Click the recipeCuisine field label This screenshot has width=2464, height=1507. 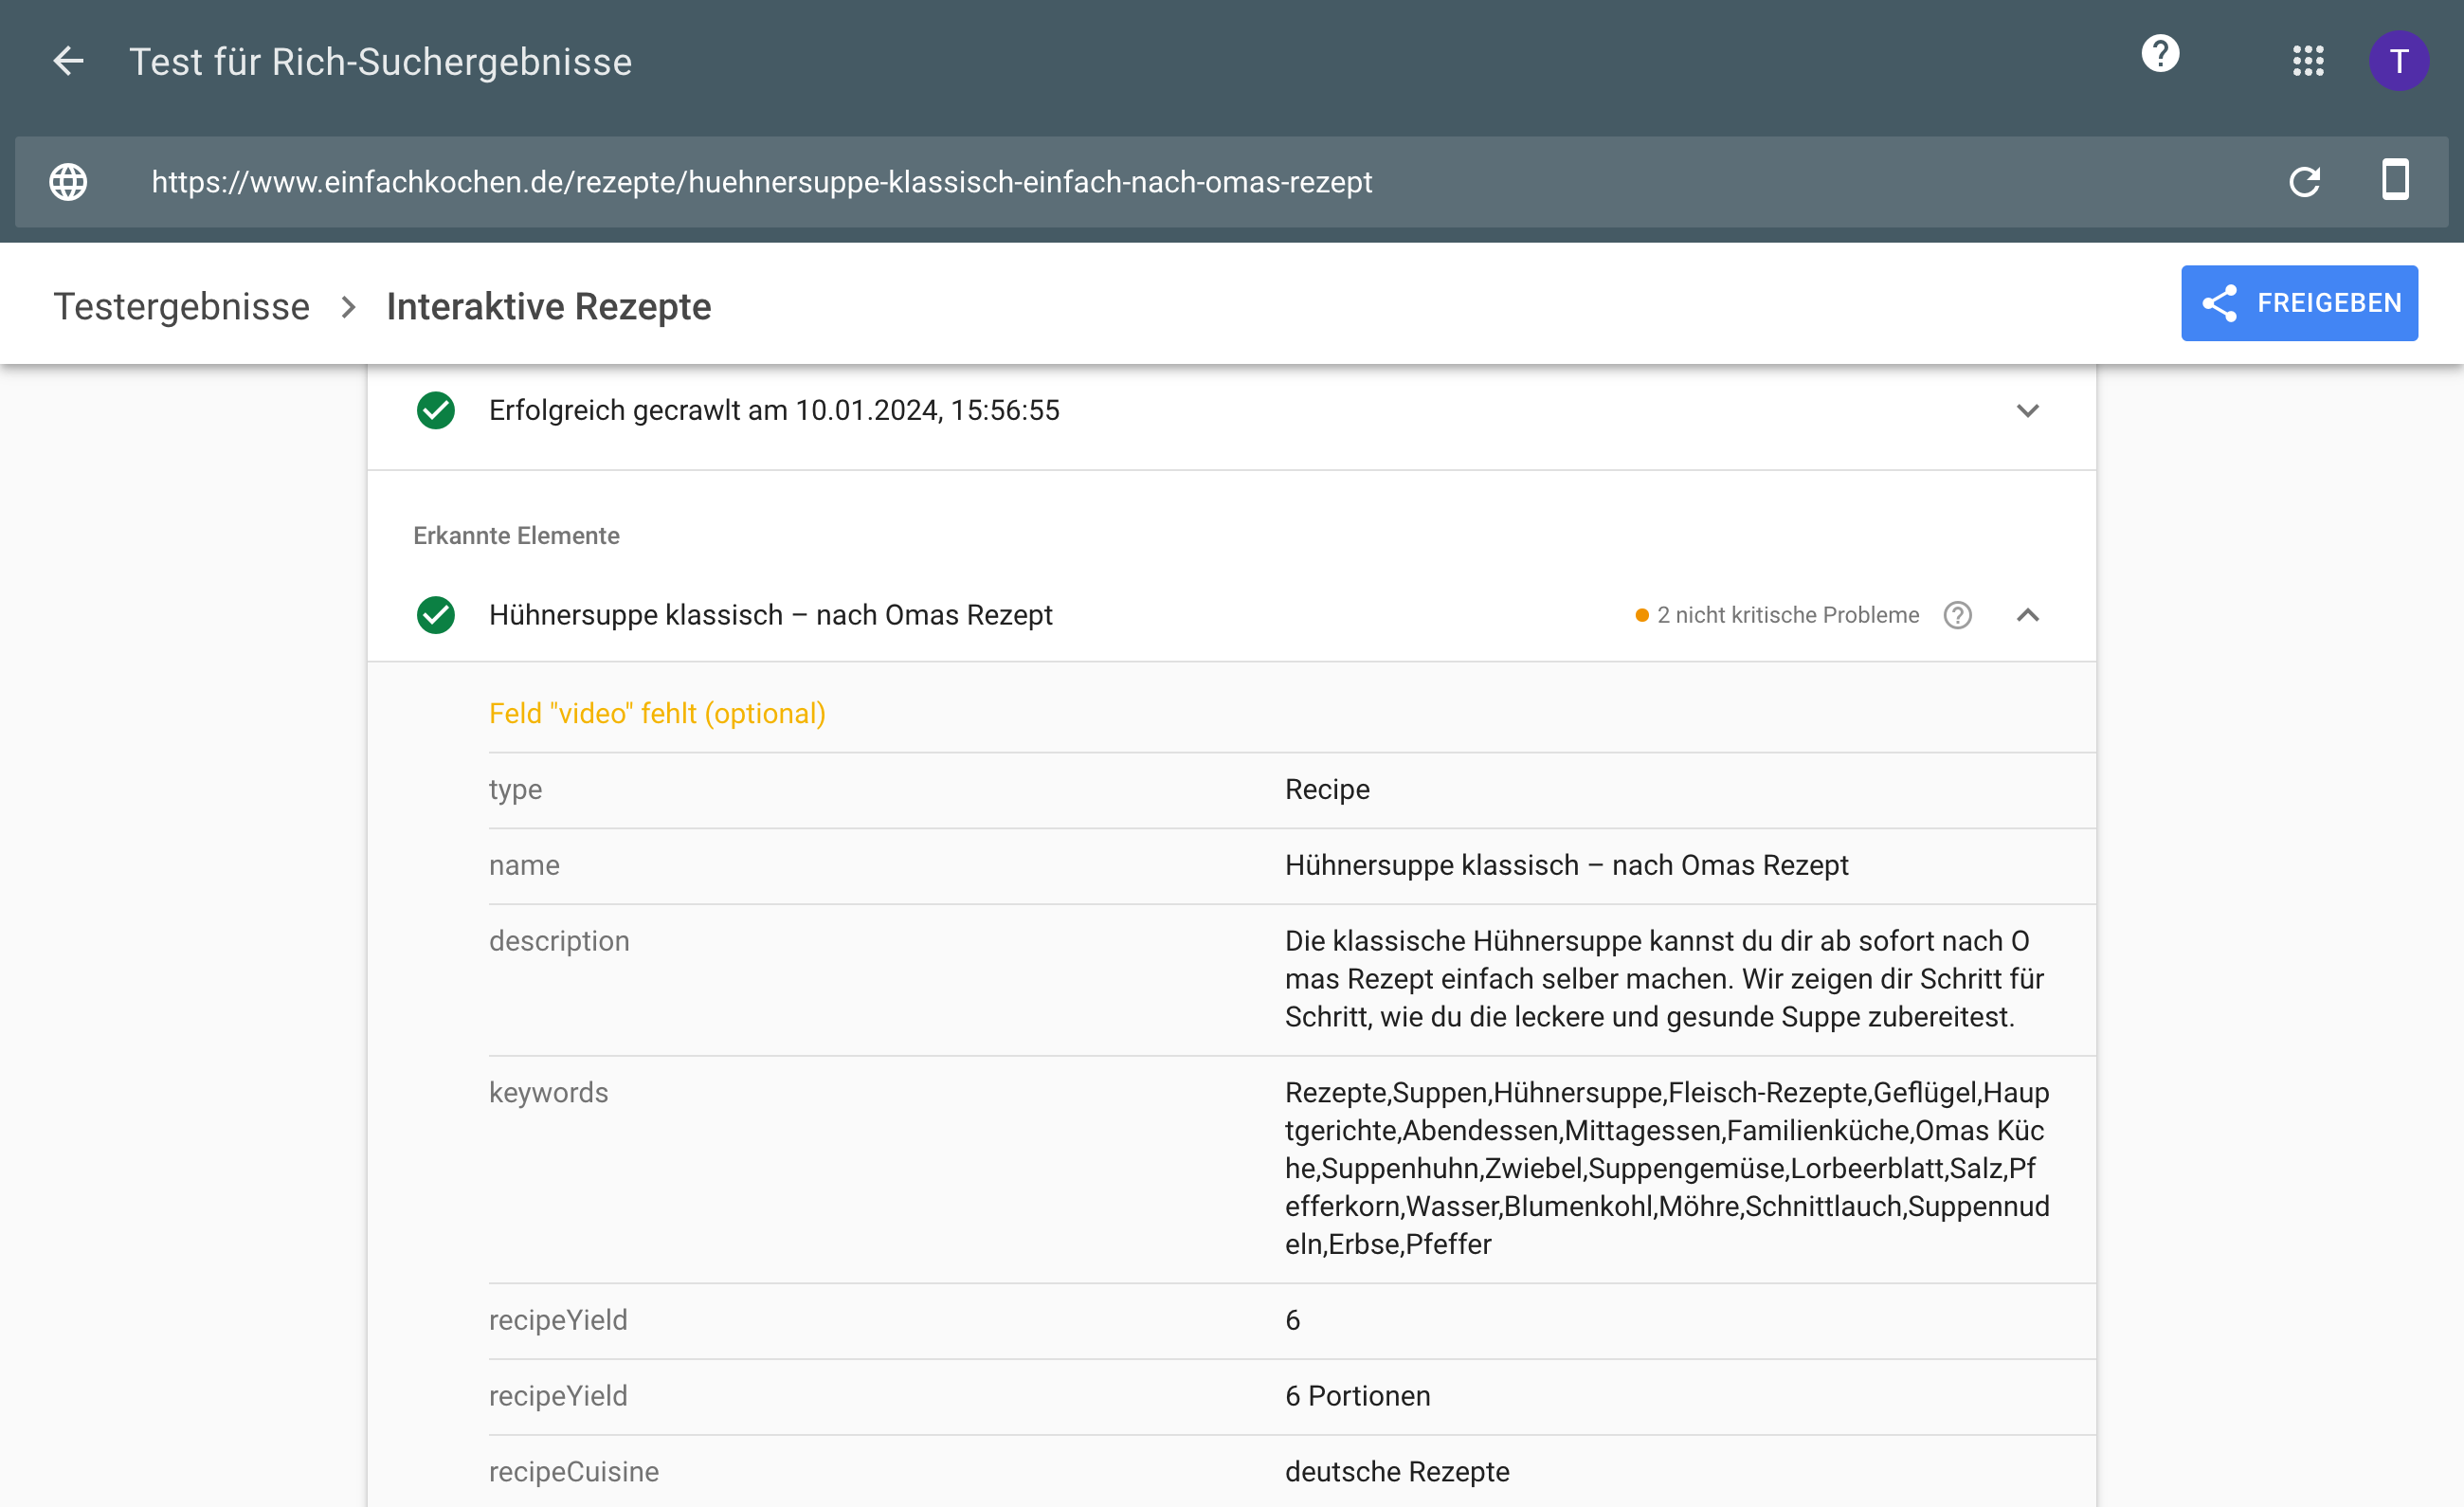[x=573, y=1472]
